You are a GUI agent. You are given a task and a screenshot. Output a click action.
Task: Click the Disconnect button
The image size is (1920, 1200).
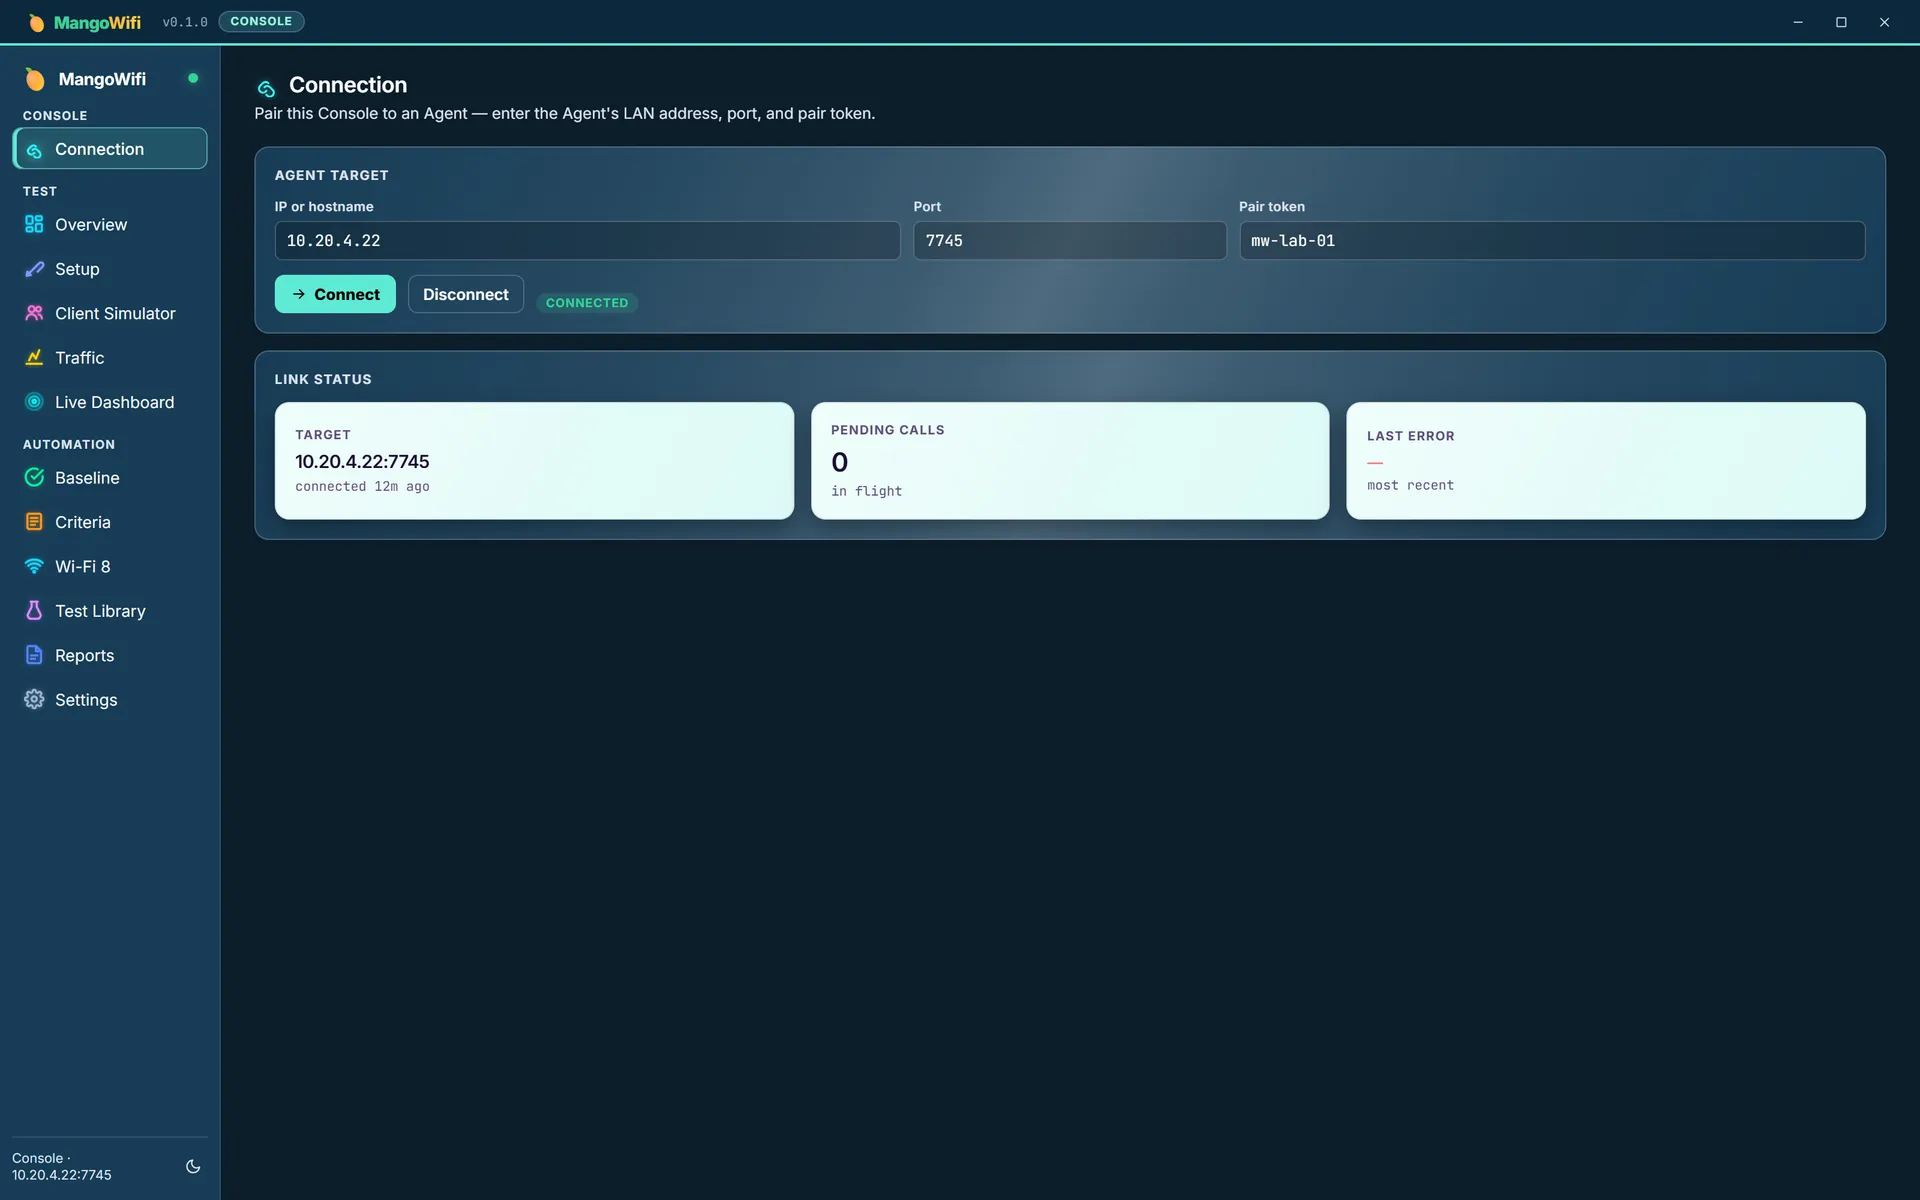tap(465, 294)
